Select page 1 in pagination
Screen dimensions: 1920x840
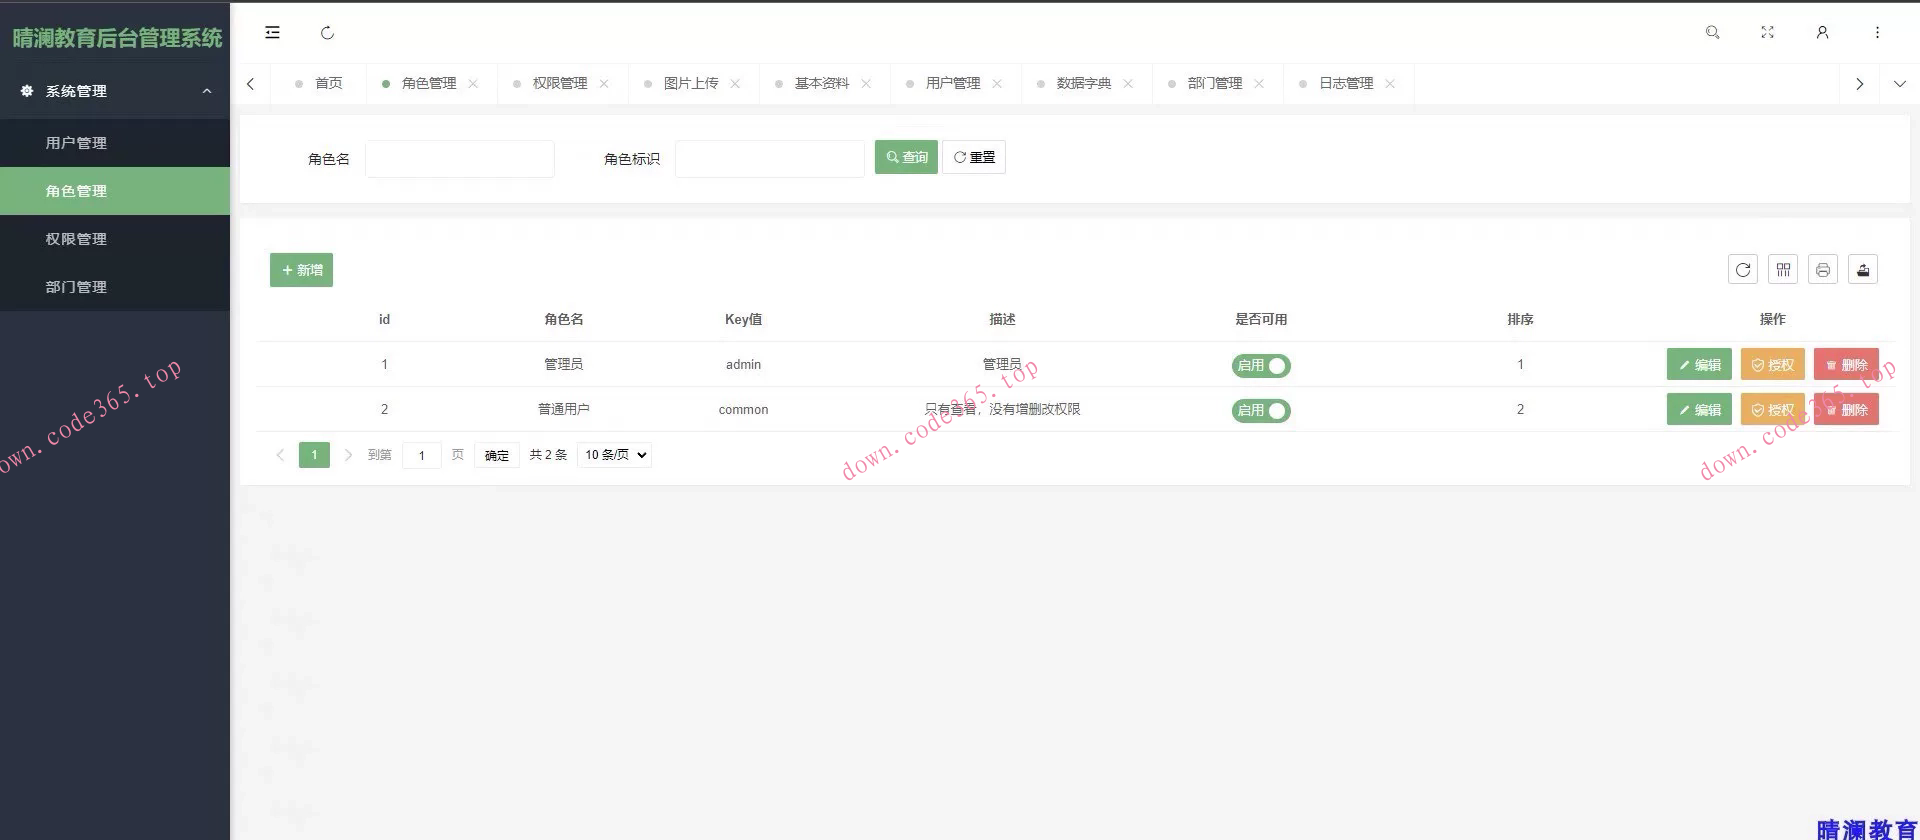pos(314,455)
